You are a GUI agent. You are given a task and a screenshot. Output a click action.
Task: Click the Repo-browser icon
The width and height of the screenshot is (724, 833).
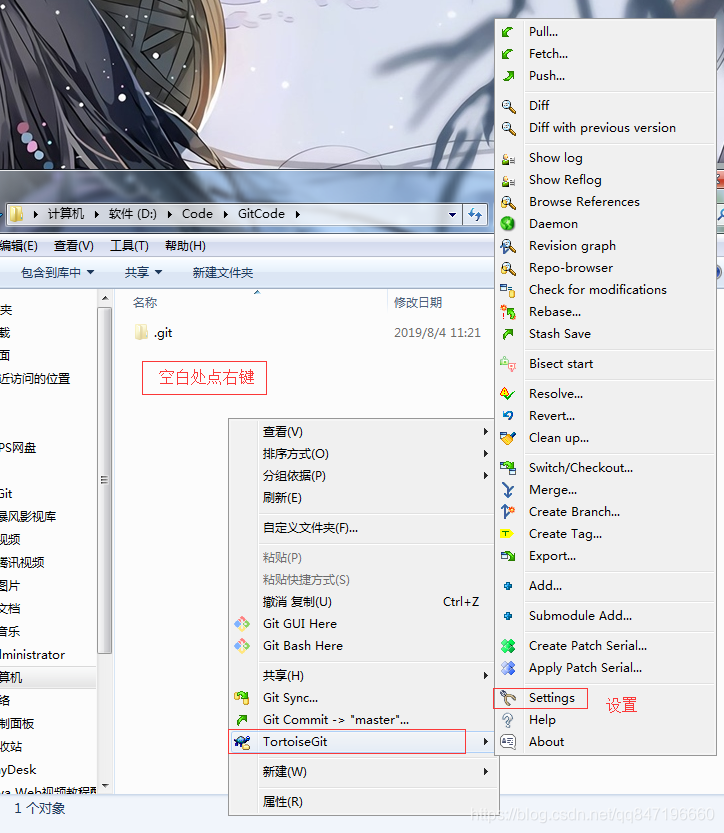(x=508, y=268)
